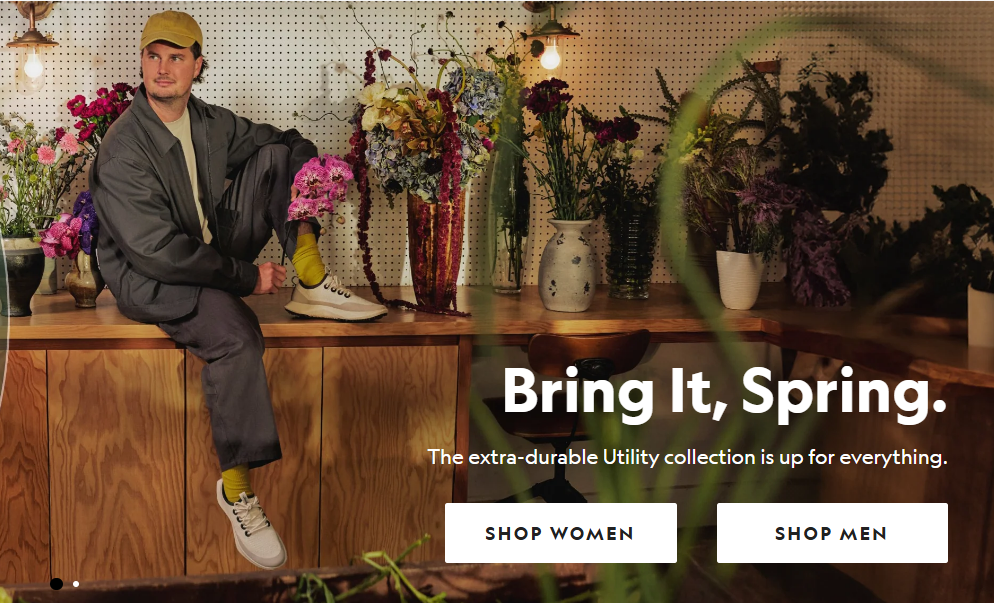Click the hanging light bulb at top left
This screenshot has width=994, height=603.
coord(33,64)
